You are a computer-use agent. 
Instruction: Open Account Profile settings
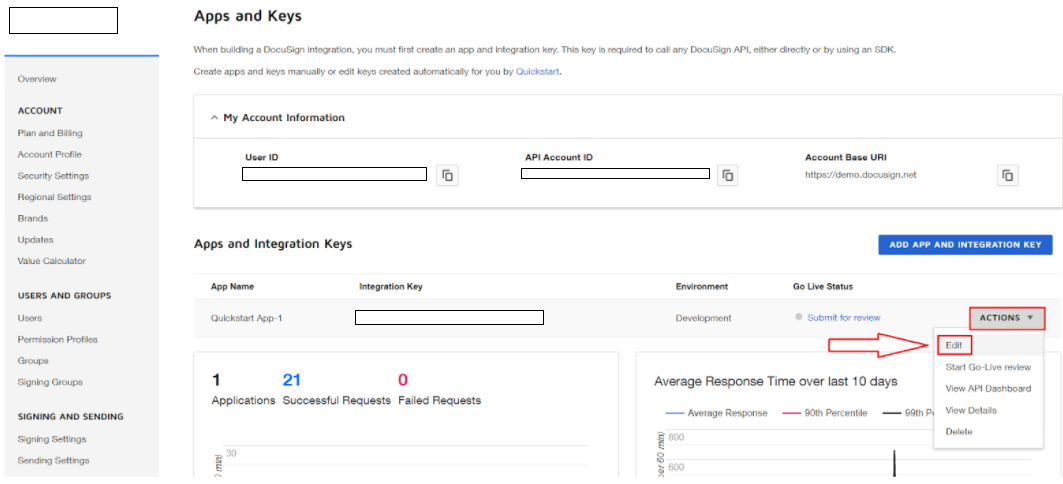[x=49, y=155]
